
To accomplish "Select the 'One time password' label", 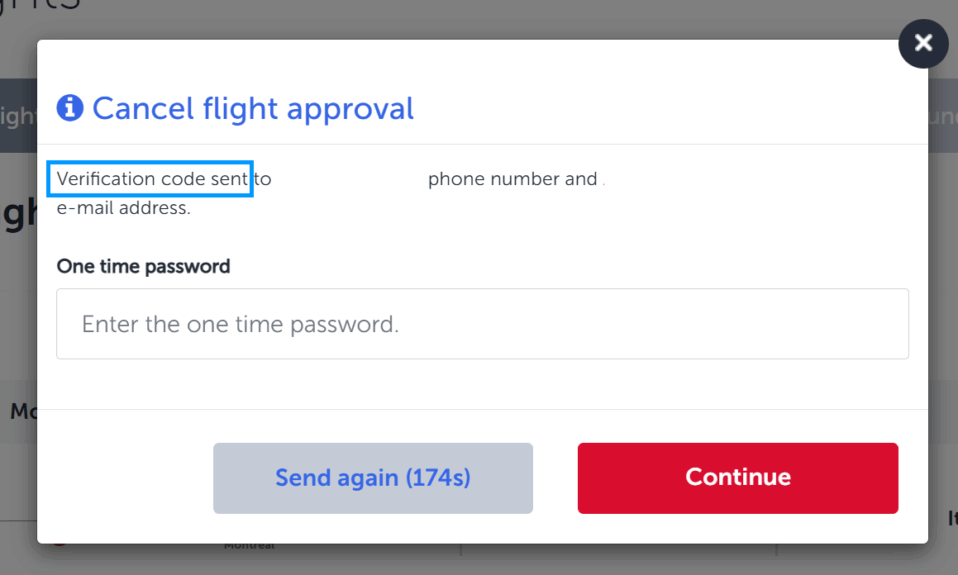I will point(143,266).
